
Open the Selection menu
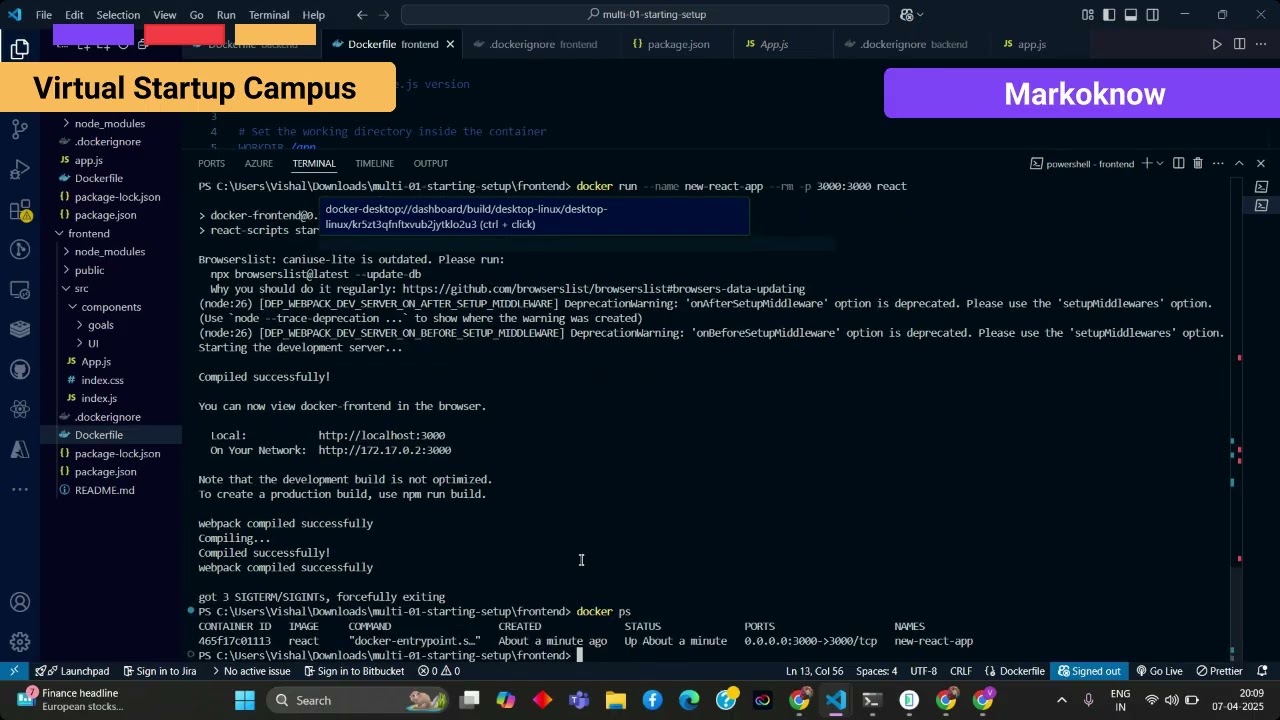coord(118,15)
